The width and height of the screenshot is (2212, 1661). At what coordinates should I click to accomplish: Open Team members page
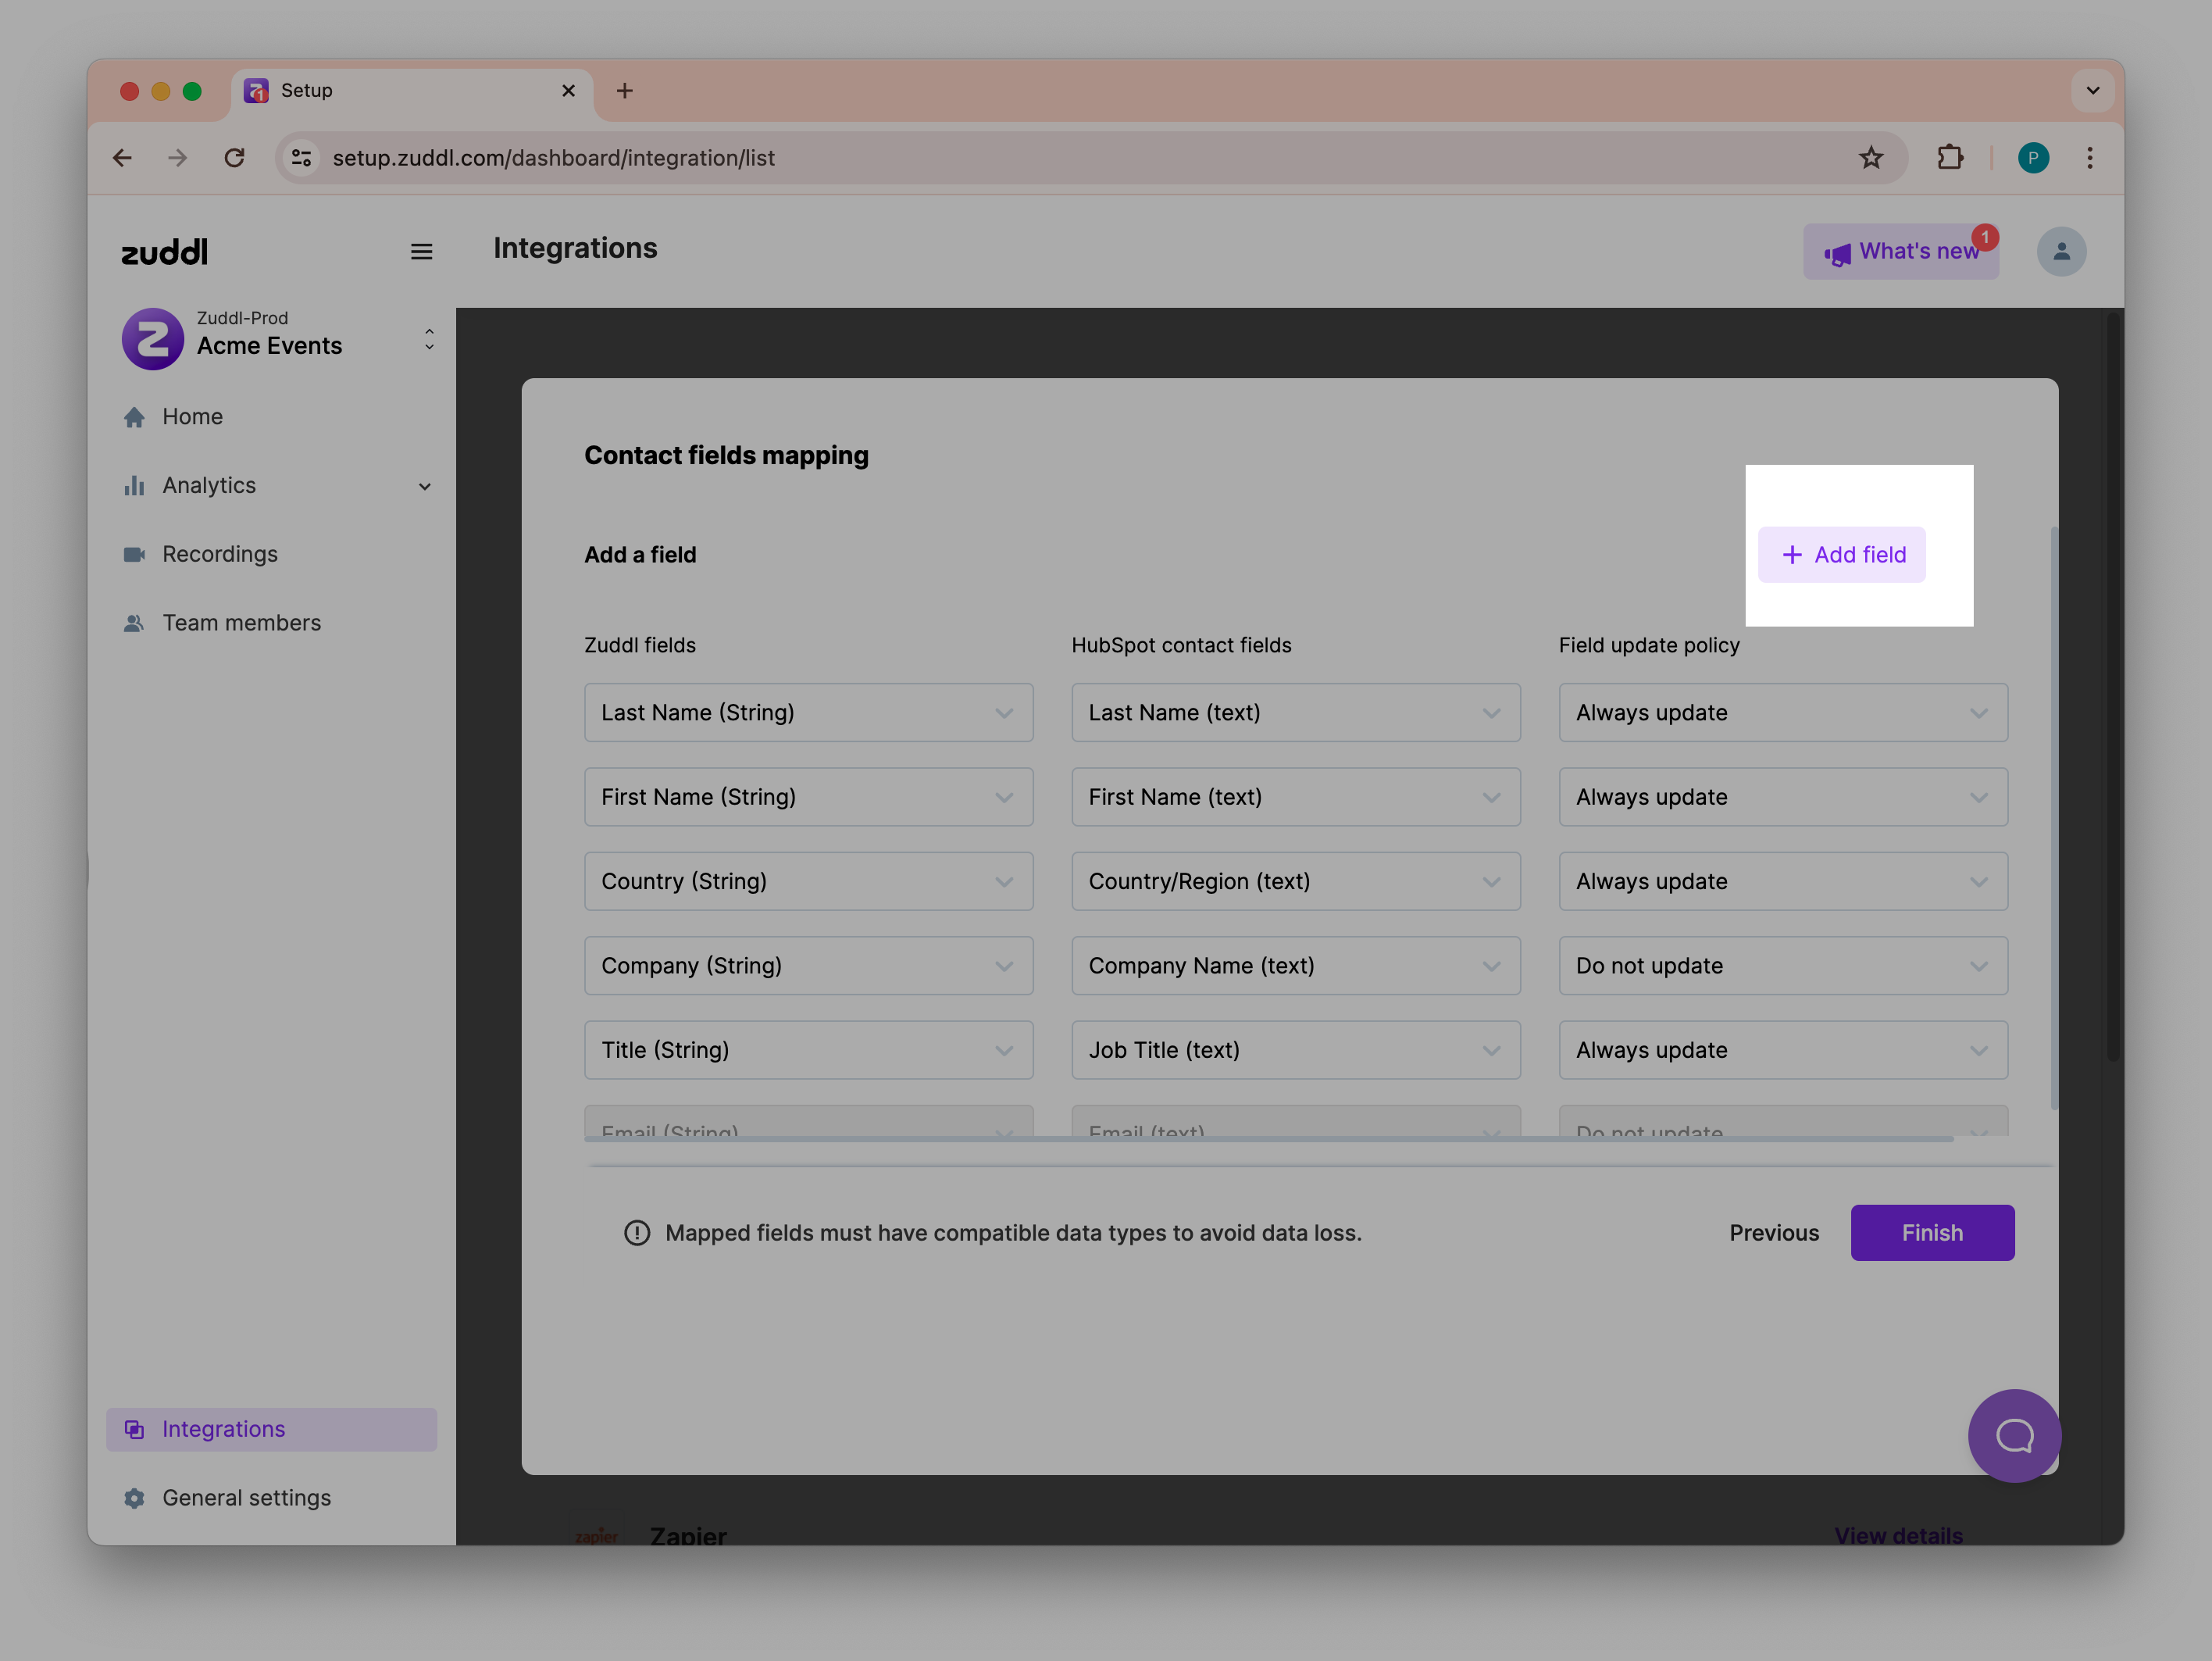coord(241,623)
